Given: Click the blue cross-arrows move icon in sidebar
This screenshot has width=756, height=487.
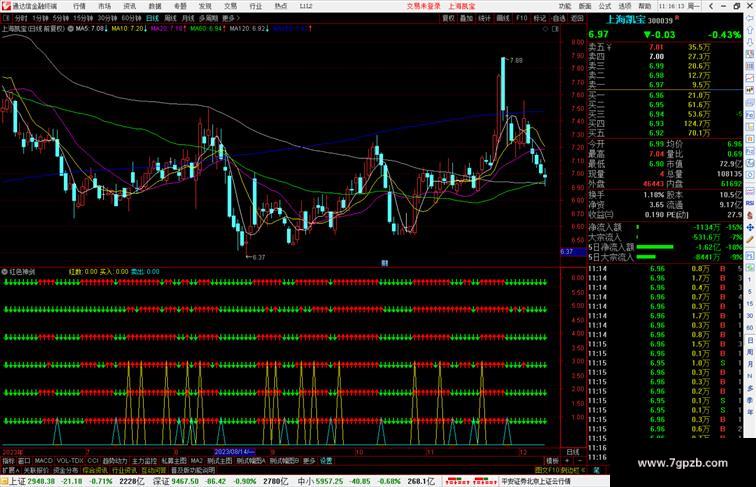Looking at the screenshot, I should 750,227.
